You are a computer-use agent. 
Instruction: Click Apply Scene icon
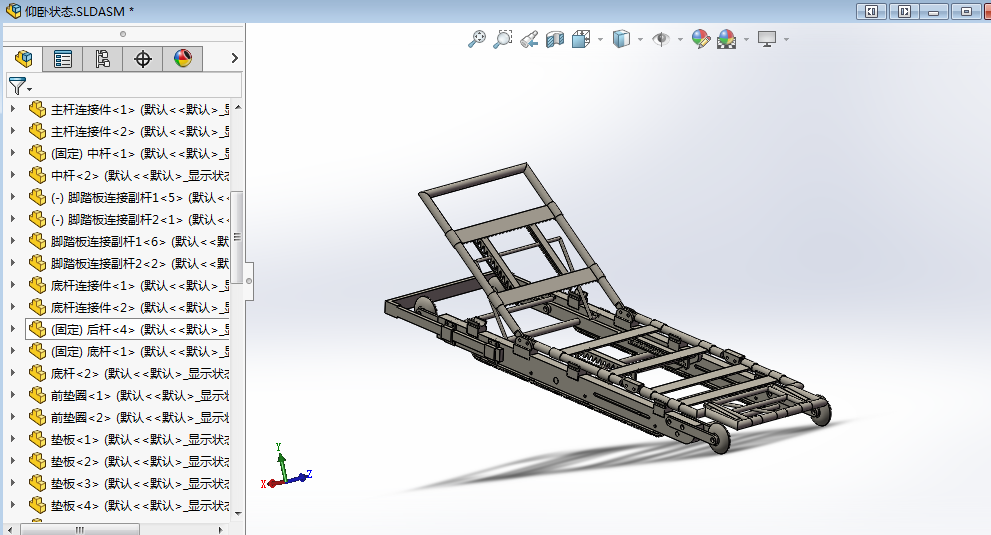(727, 39)
